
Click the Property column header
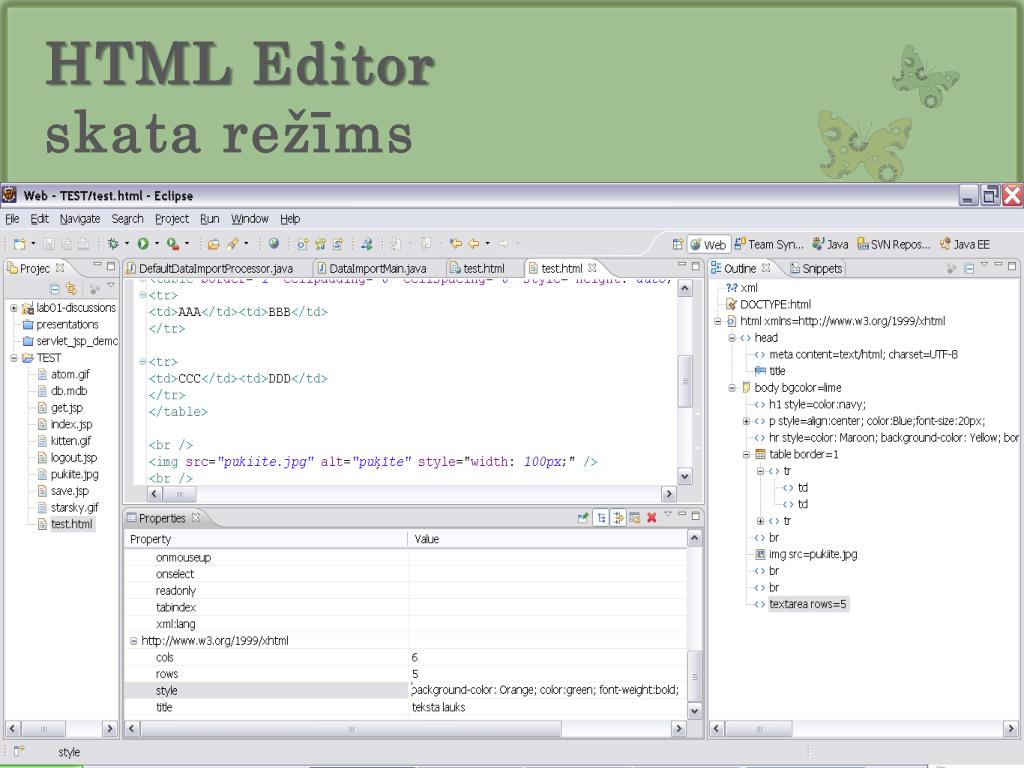point(265,539)
